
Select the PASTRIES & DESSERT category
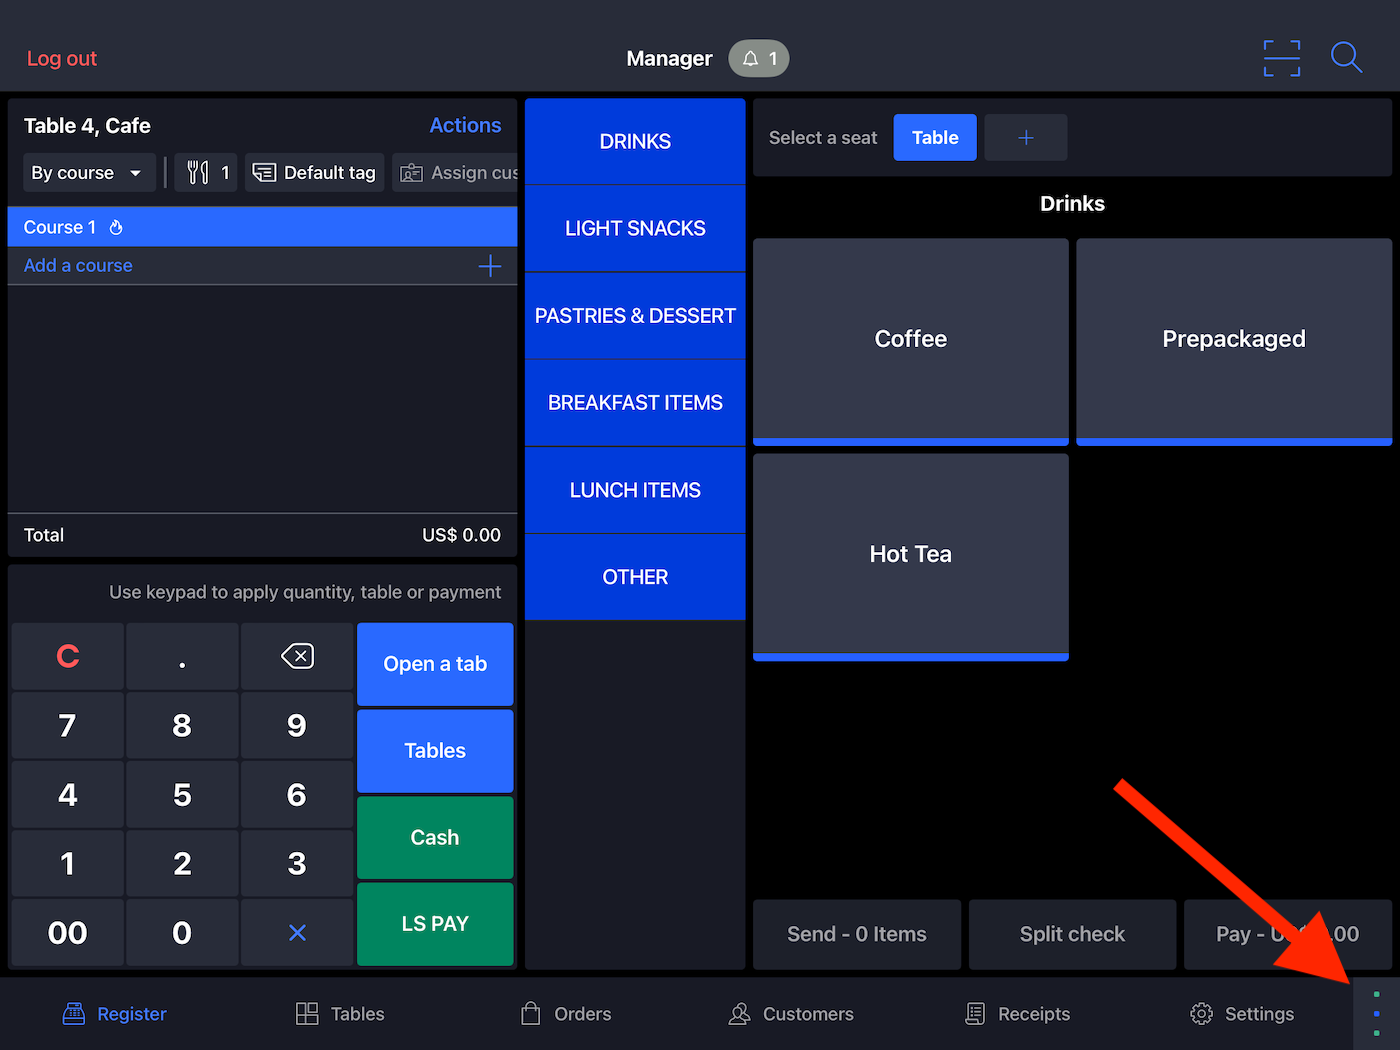(635, 316)
